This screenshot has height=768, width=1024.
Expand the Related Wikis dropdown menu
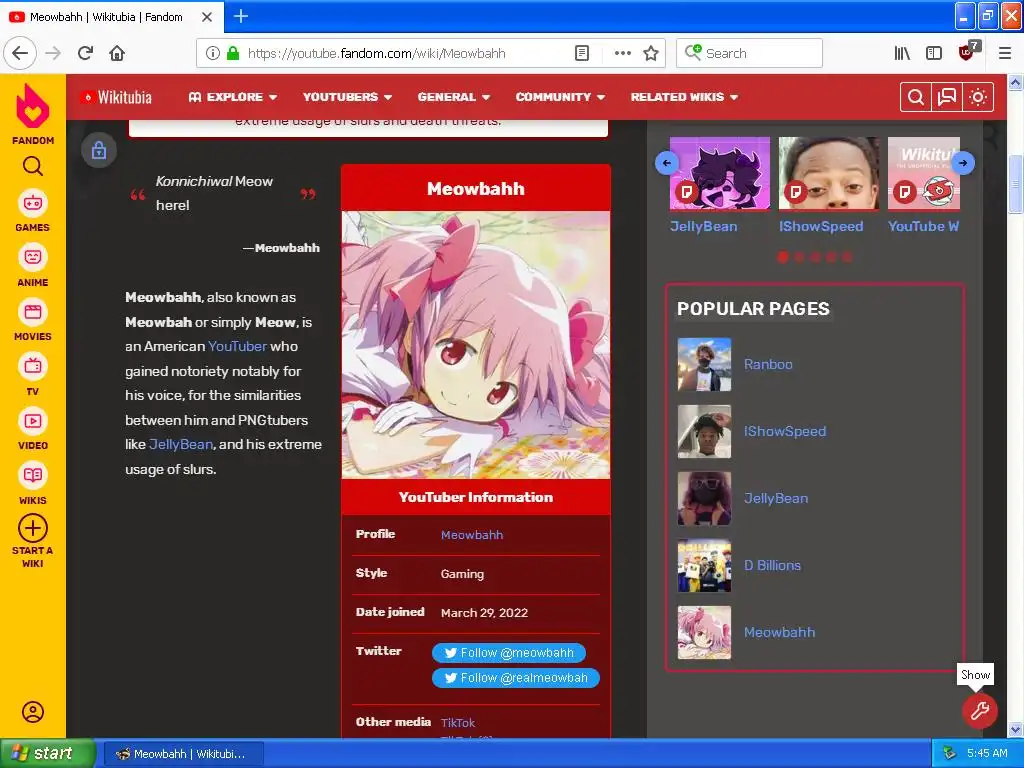(684, 97)
